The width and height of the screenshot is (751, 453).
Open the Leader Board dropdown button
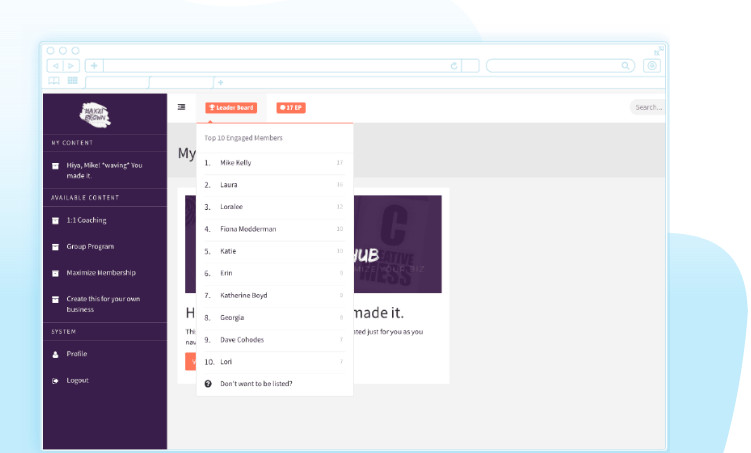coord(231,108)
